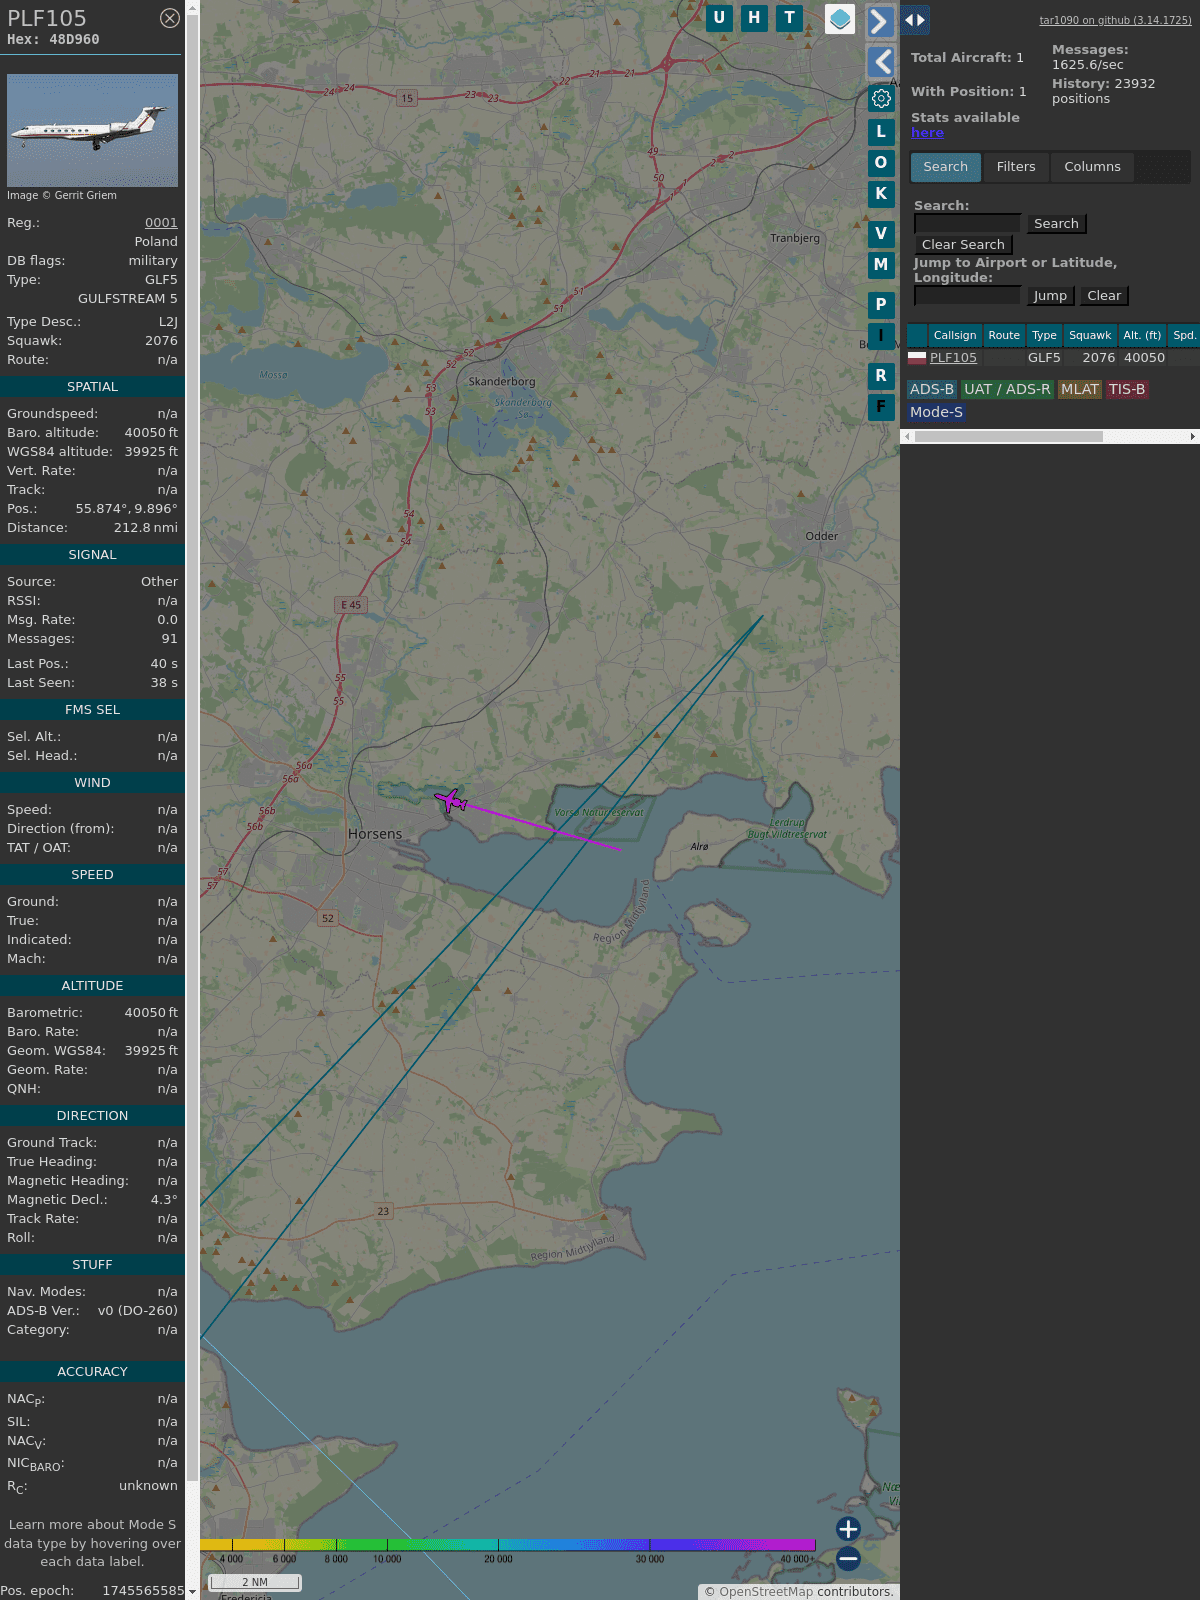Toggle the L labels map button
The height and width of the screenshot is (1600, 1200).
pos(881,131)
